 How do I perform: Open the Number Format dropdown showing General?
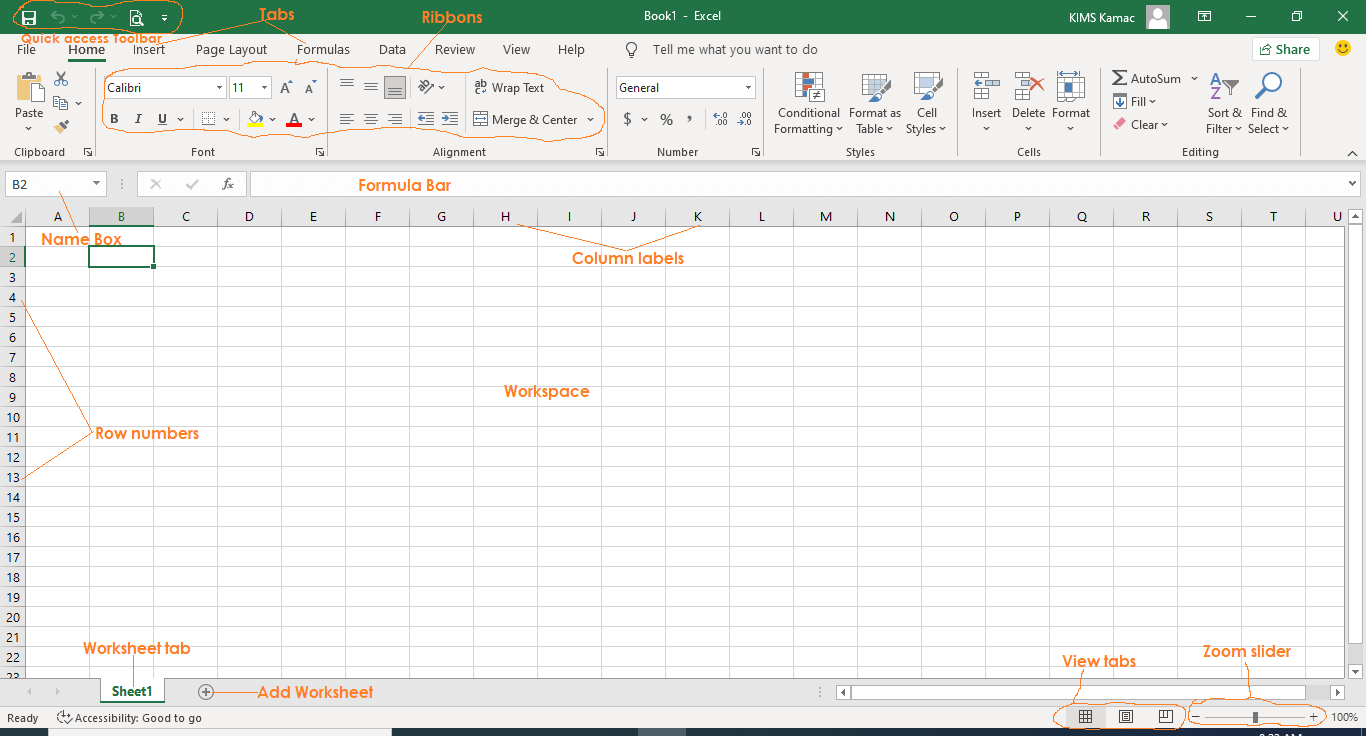click(684, 88)
